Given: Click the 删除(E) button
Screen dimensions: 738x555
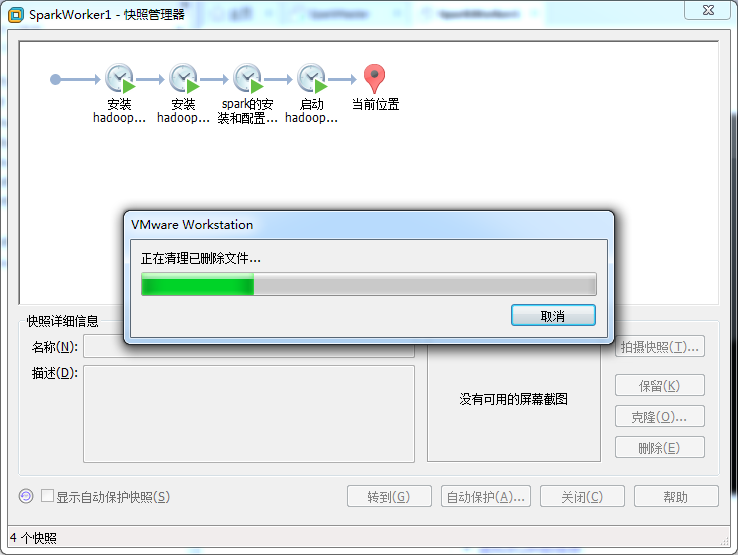Looking at the screenshot, I should point(659,448).
